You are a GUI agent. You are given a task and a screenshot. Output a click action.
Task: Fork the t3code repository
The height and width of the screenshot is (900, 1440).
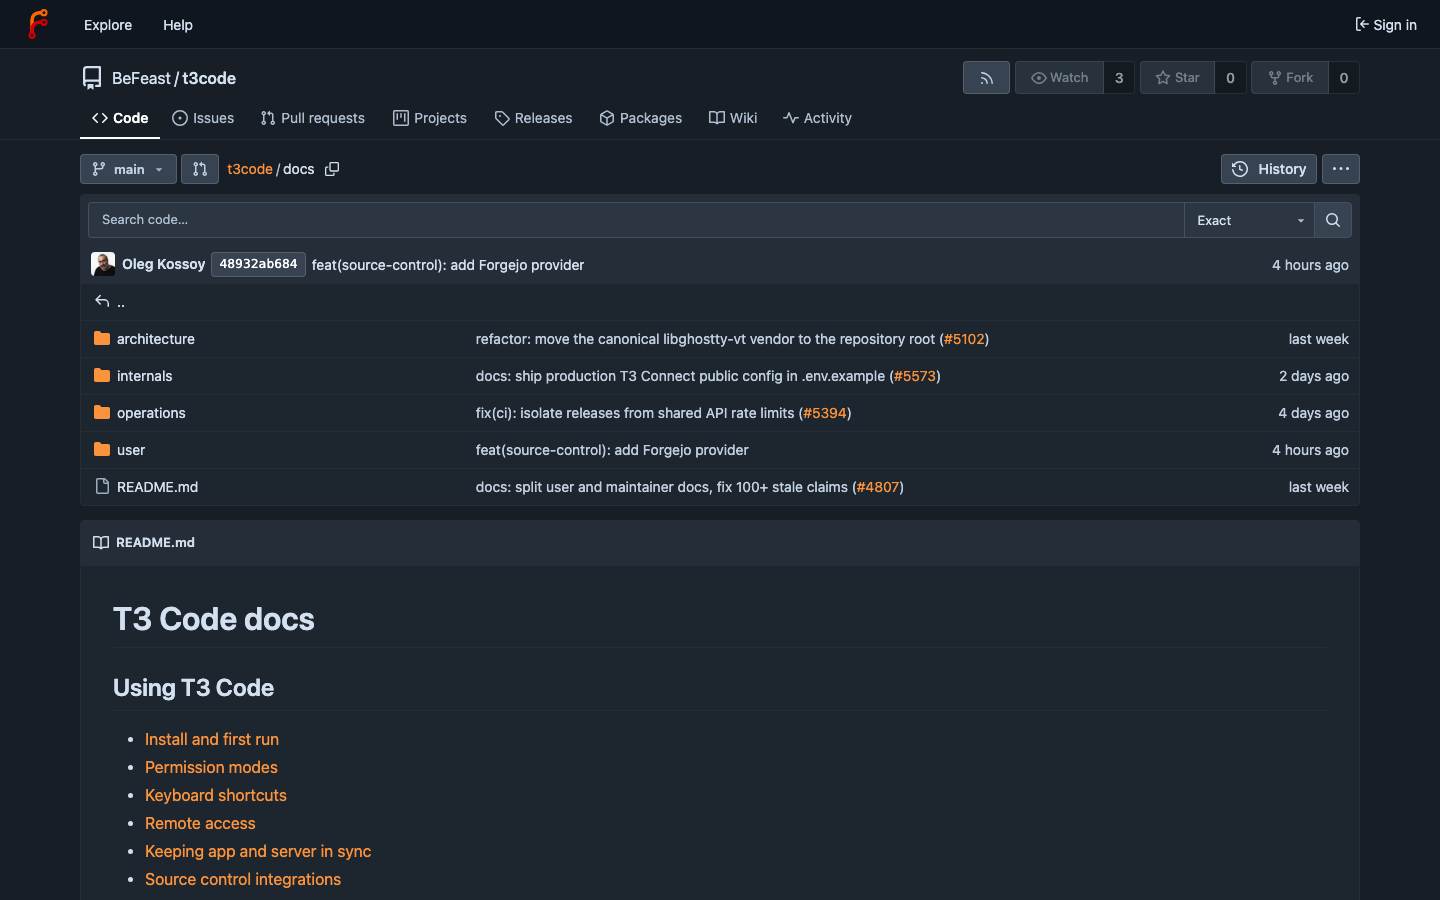tap(1290, 78)
